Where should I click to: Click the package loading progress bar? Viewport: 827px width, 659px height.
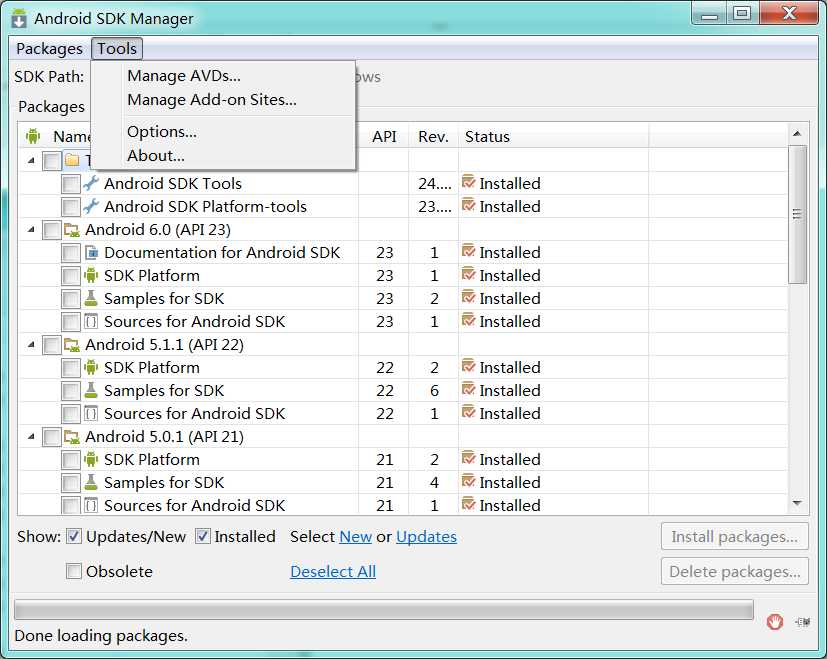click(x=383, y=610)
